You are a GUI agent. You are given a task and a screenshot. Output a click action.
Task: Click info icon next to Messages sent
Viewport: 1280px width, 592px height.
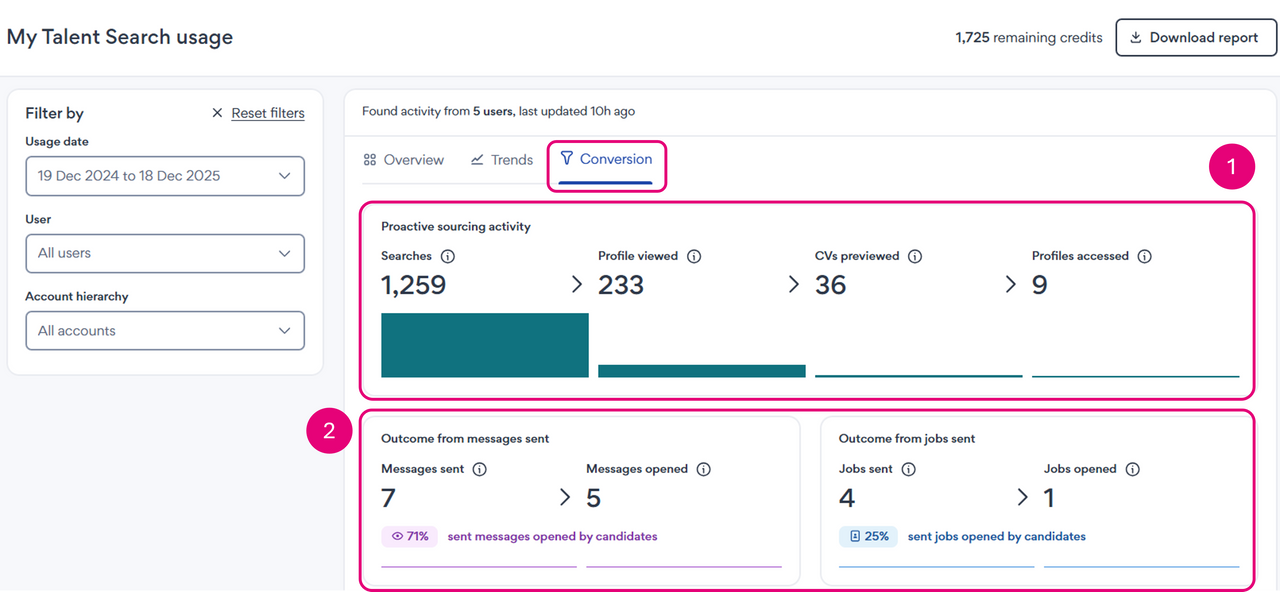coord(480,469)
